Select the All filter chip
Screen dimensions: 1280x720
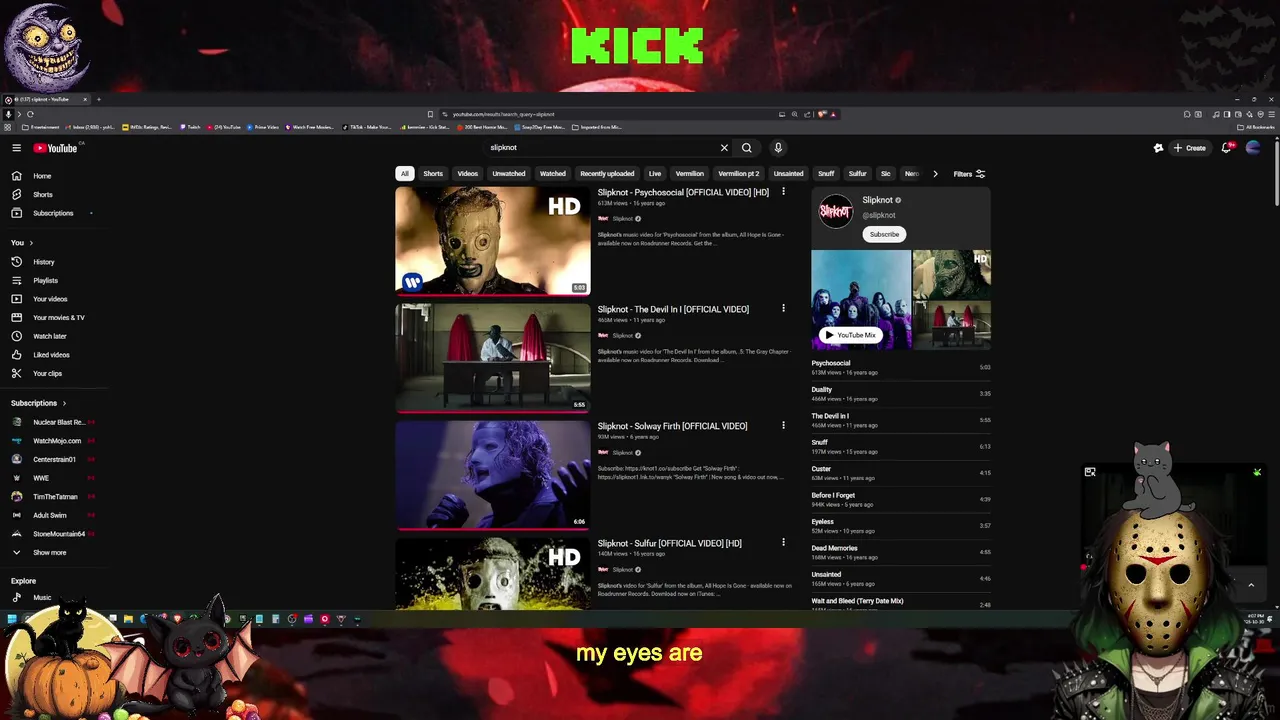(405, 174)
